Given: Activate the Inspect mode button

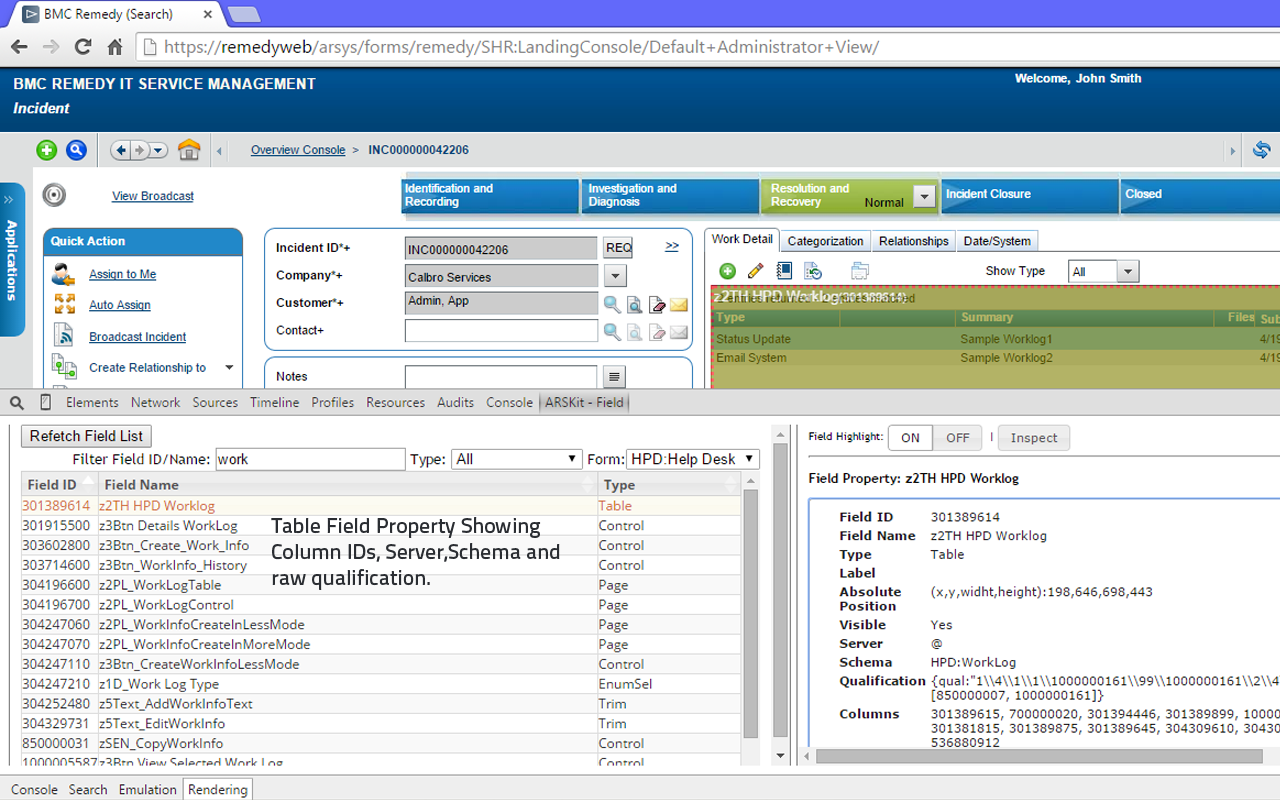Looking at the screenshot, I should pyautogui.click(x=1033, y=437).
